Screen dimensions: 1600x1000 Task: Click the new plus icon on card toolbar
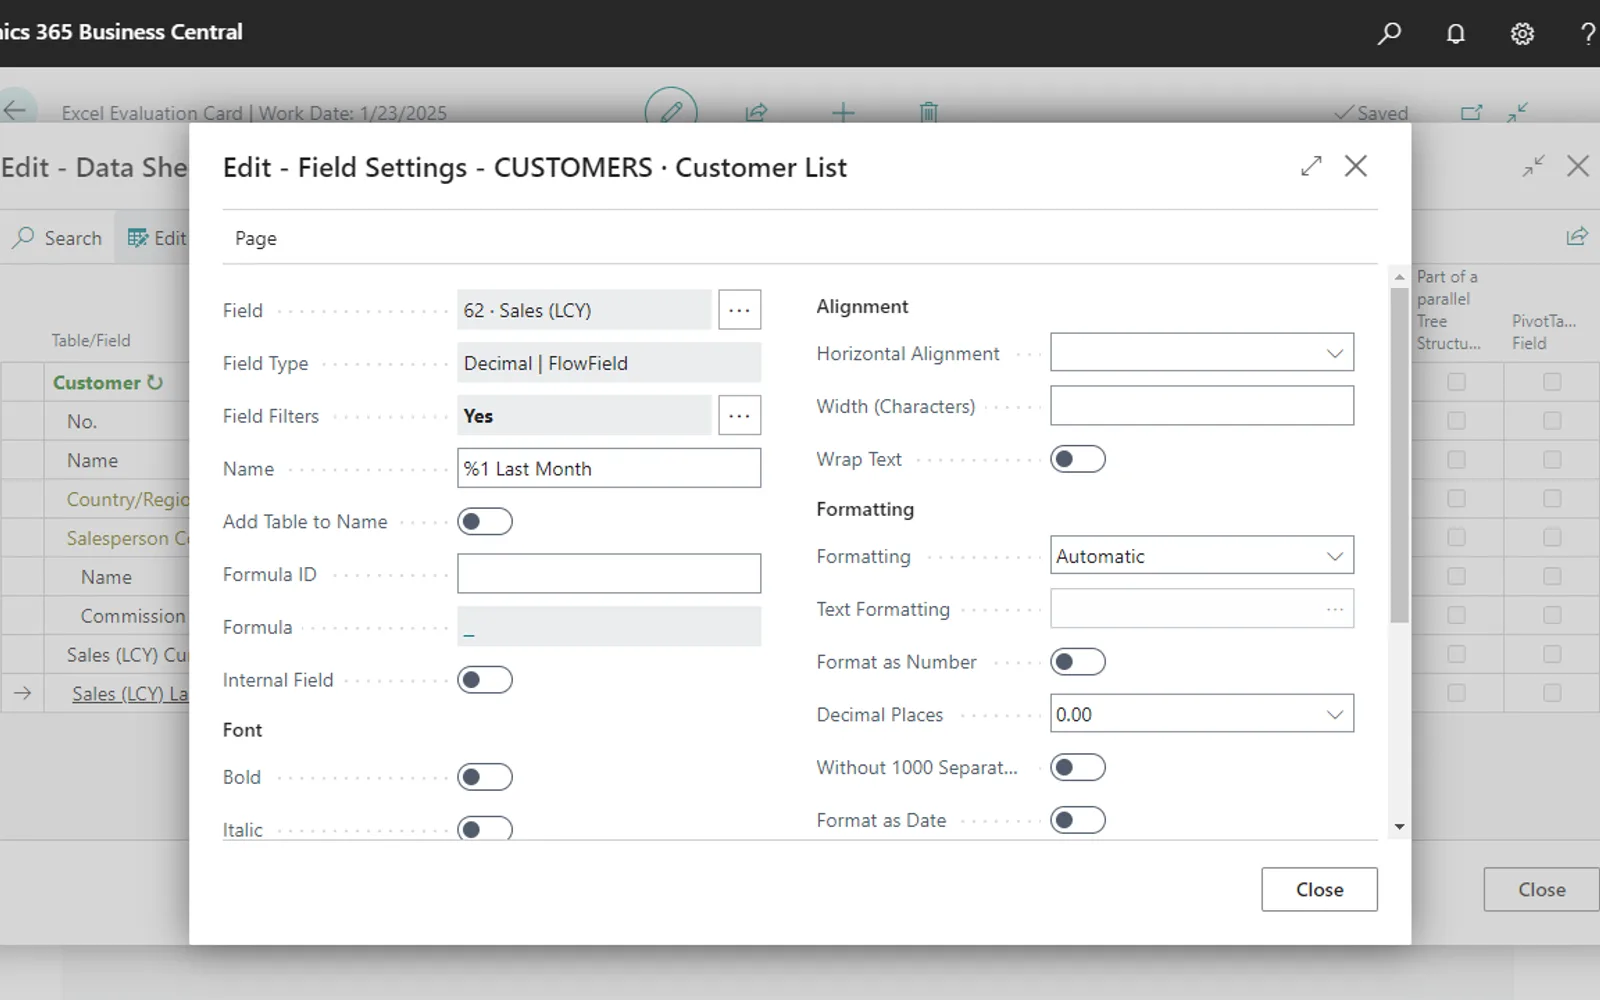click(x=843, y=112)
